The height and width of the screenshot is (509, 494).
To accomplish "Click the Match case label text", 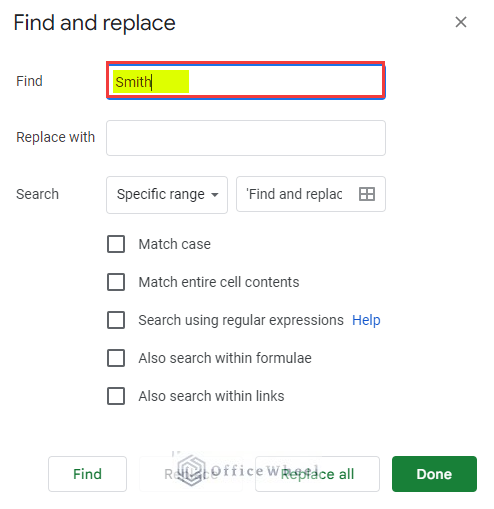I will [x=175, y=244].
